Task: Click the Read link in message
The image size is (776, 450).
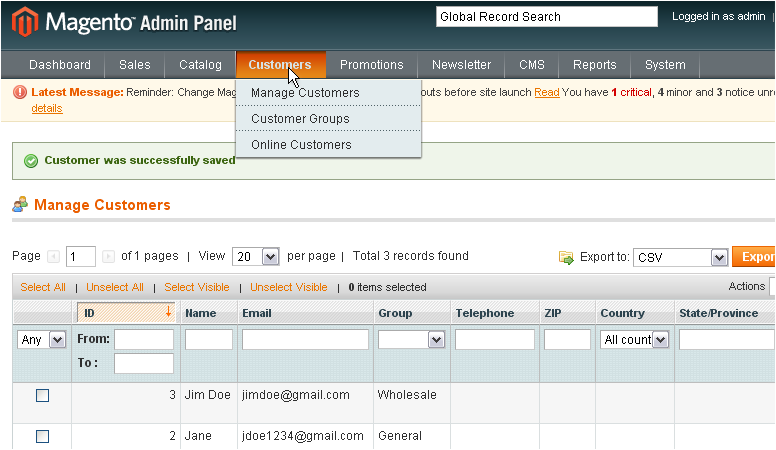Action: click(547, 93)
